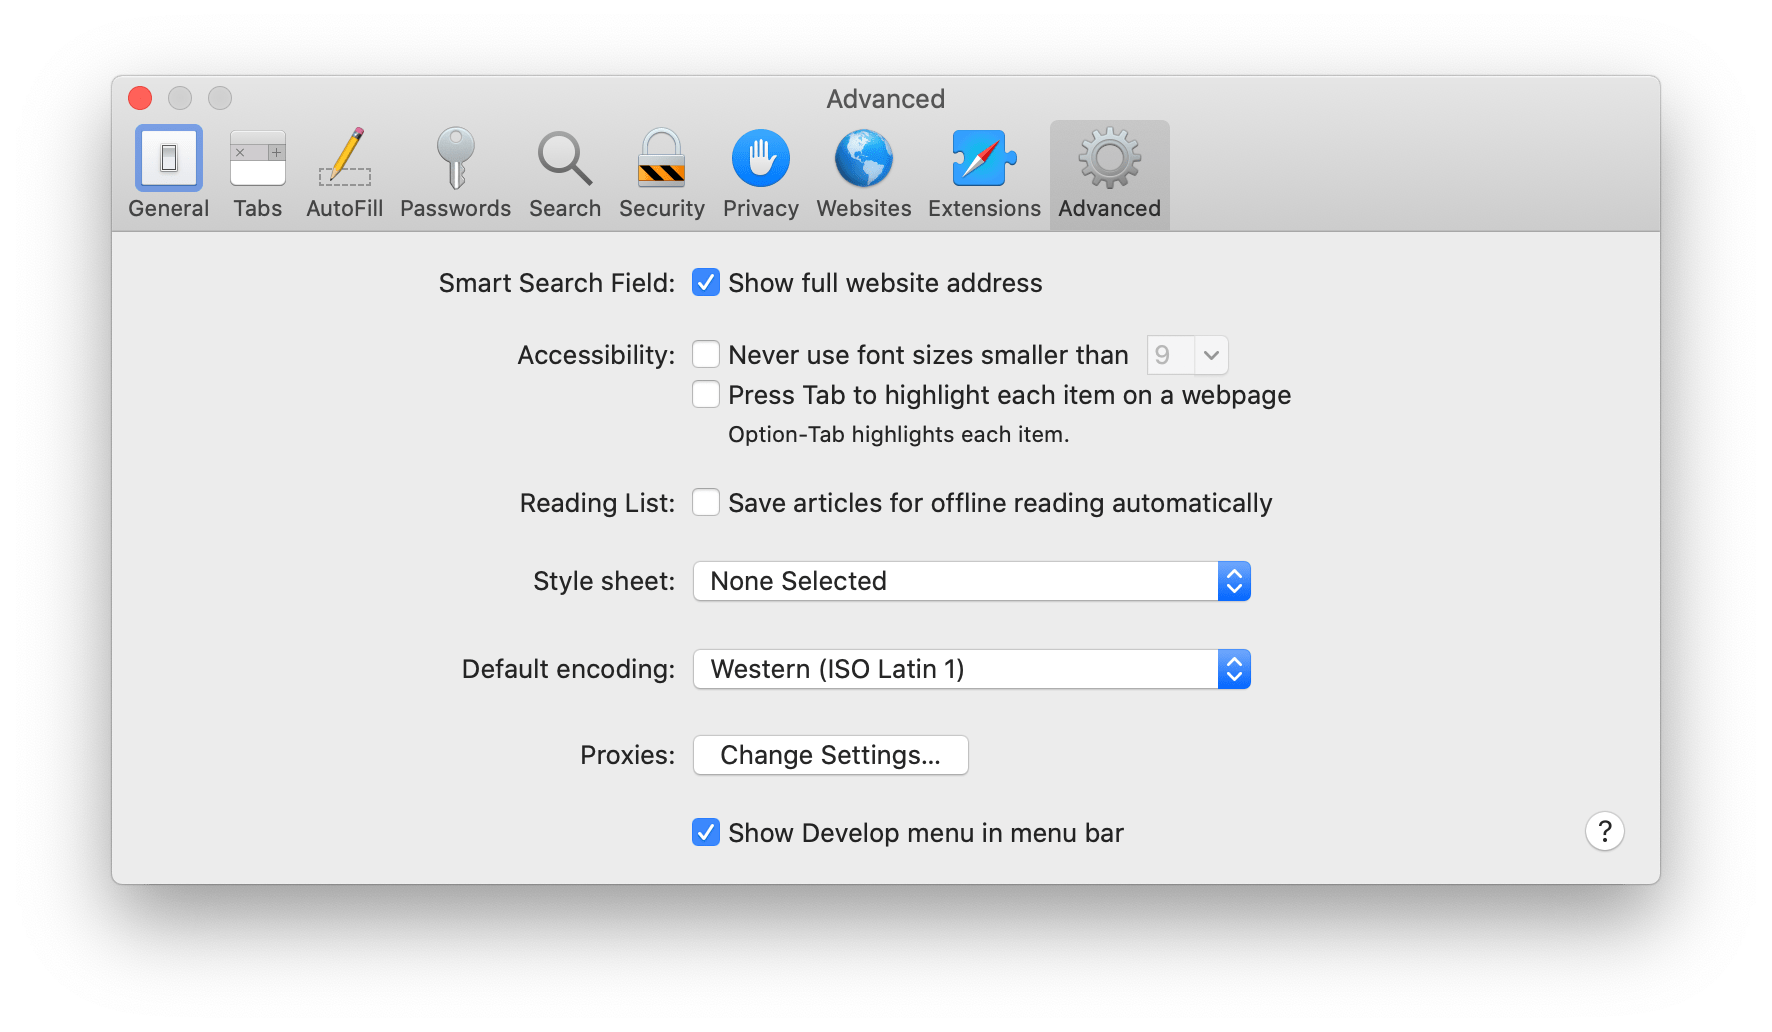Enable Never use font sizes smaller than
Image resolution: width=1772 pixels, height=1032 pixels.
pos(706,355)
